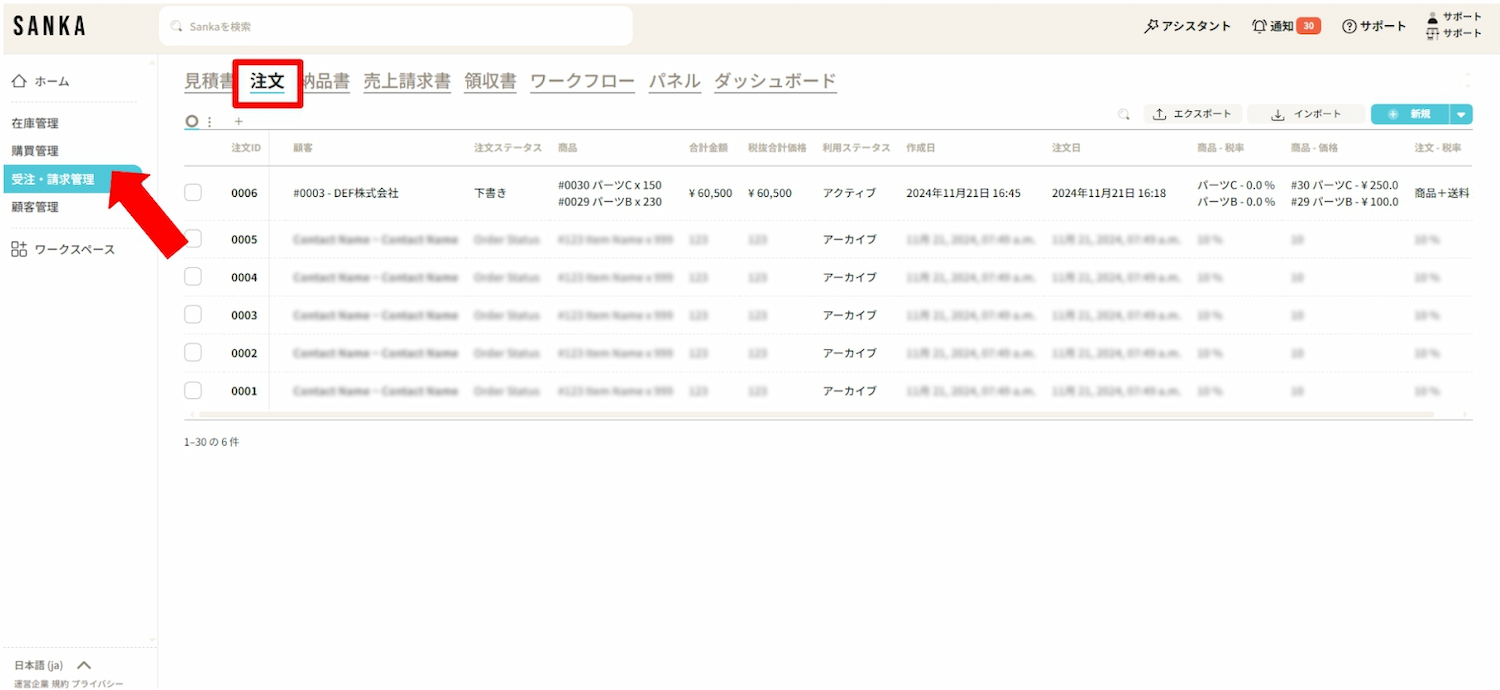This screenshot has width=1500, height=690.
Task: Click the 注文ステータス column header
Action: (508, 148)
